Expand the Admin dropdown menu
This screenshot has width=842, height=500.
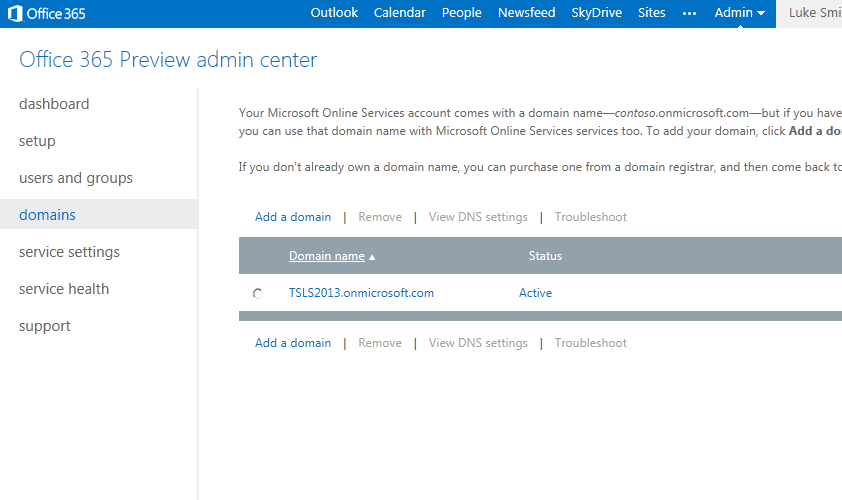click(740, 13)
